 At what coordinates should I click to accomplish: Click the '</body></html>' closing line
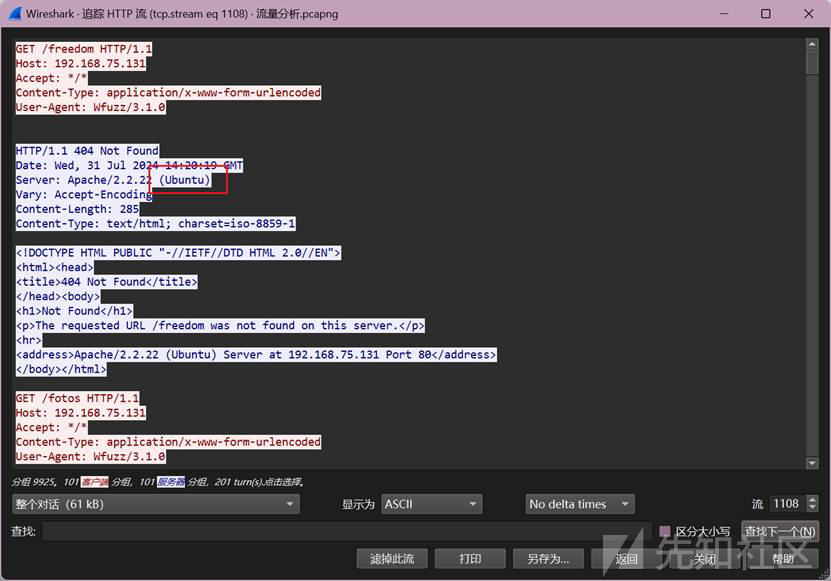(x=61, y=369)
